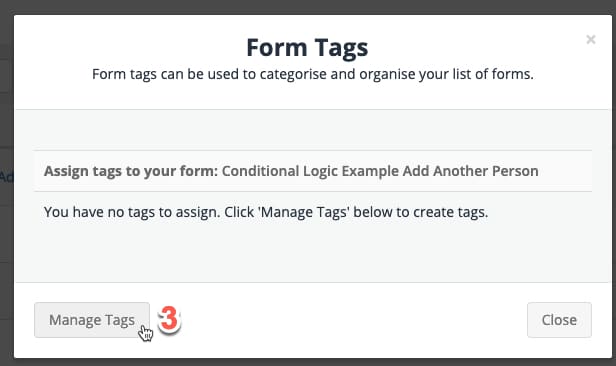Select the "Form Tags" dialog heading
616x366 pixels.
[x=307, y=48]
